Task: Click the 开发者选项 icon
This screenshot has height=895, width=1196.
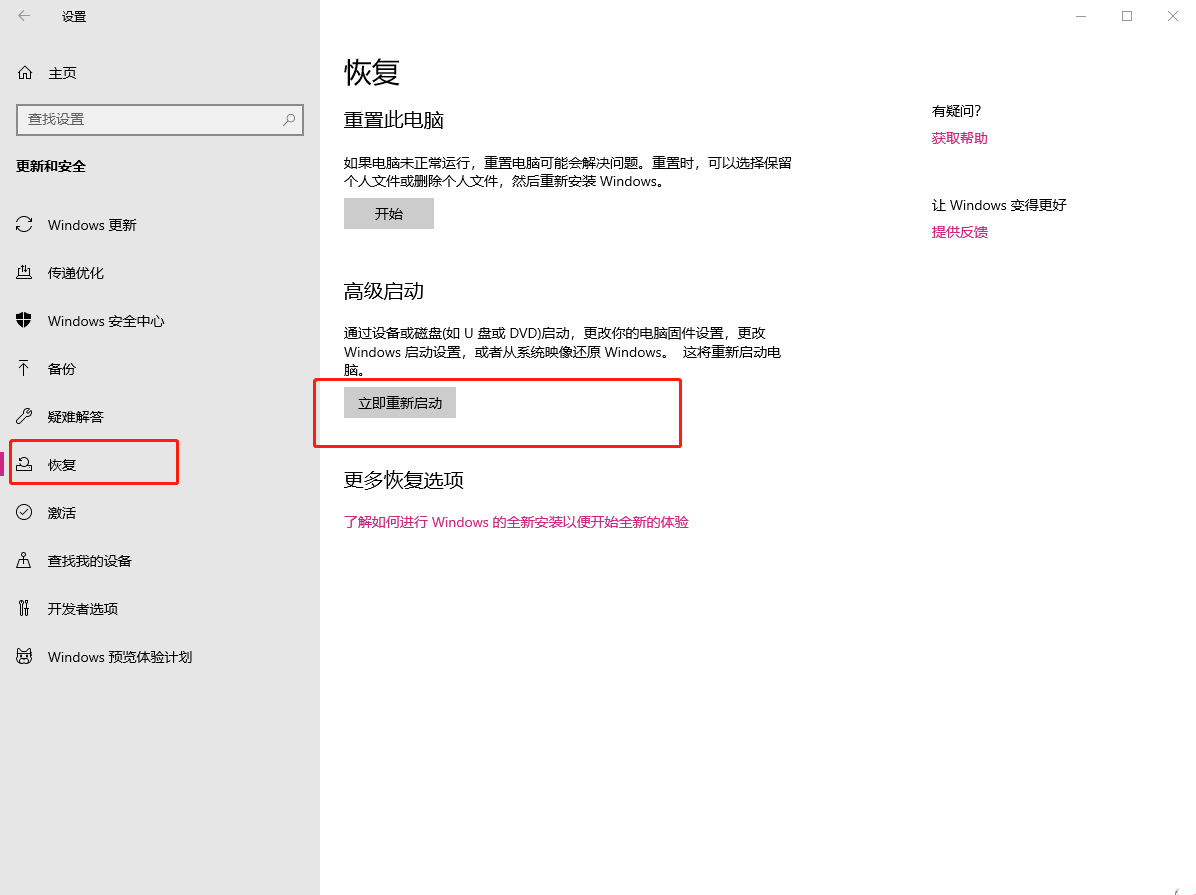Action: click(24, 609)
